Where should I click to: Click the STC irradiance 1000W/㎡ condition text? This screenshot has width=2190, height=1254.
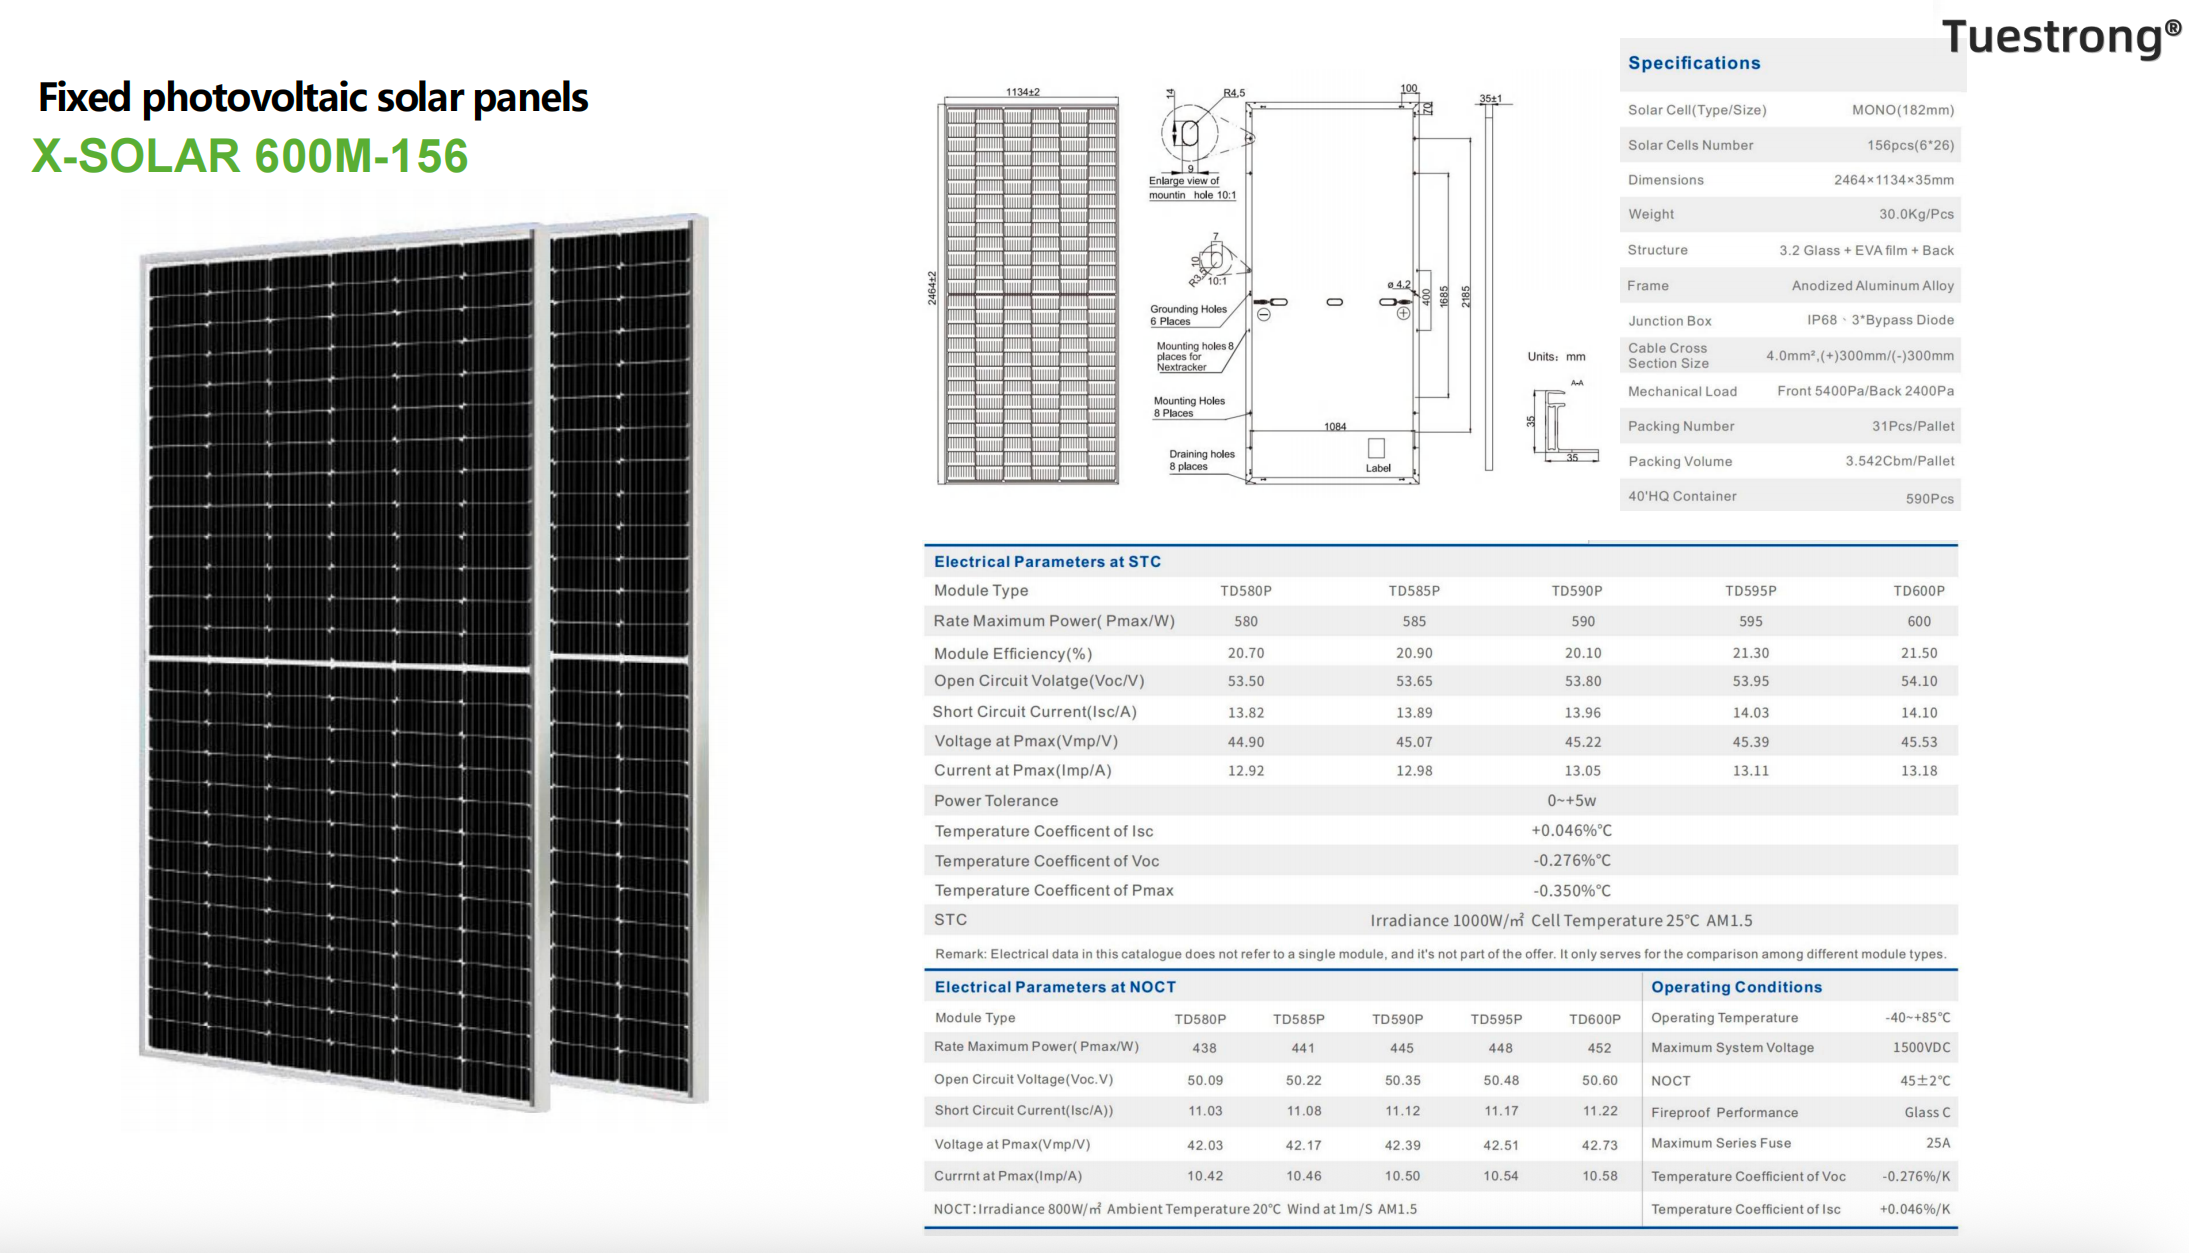click(1561, 921)
